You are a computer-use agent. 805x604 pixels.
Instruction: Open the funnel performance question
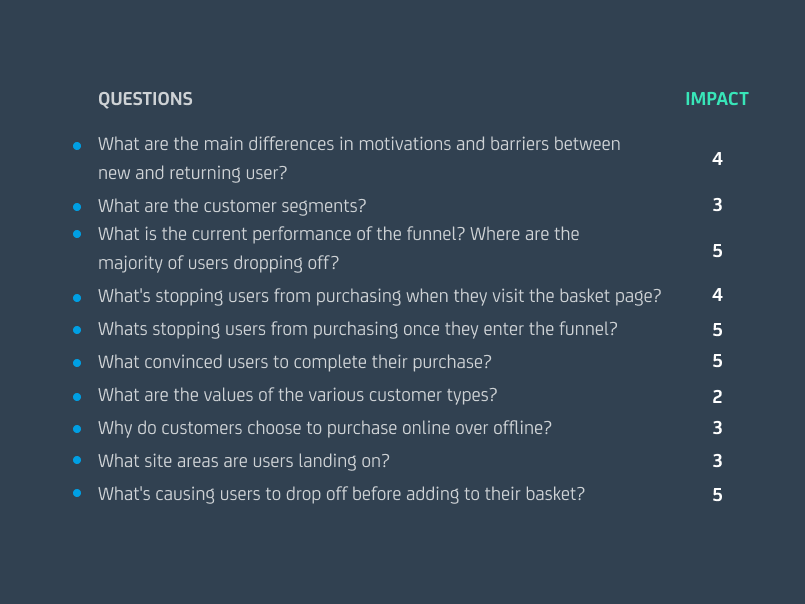click(338, 248)
